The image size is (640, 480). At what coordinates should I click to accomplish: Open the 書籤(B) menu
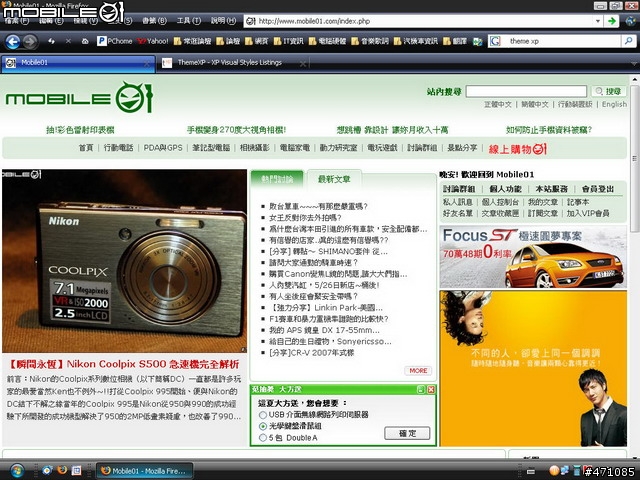(x=154, y=20)
